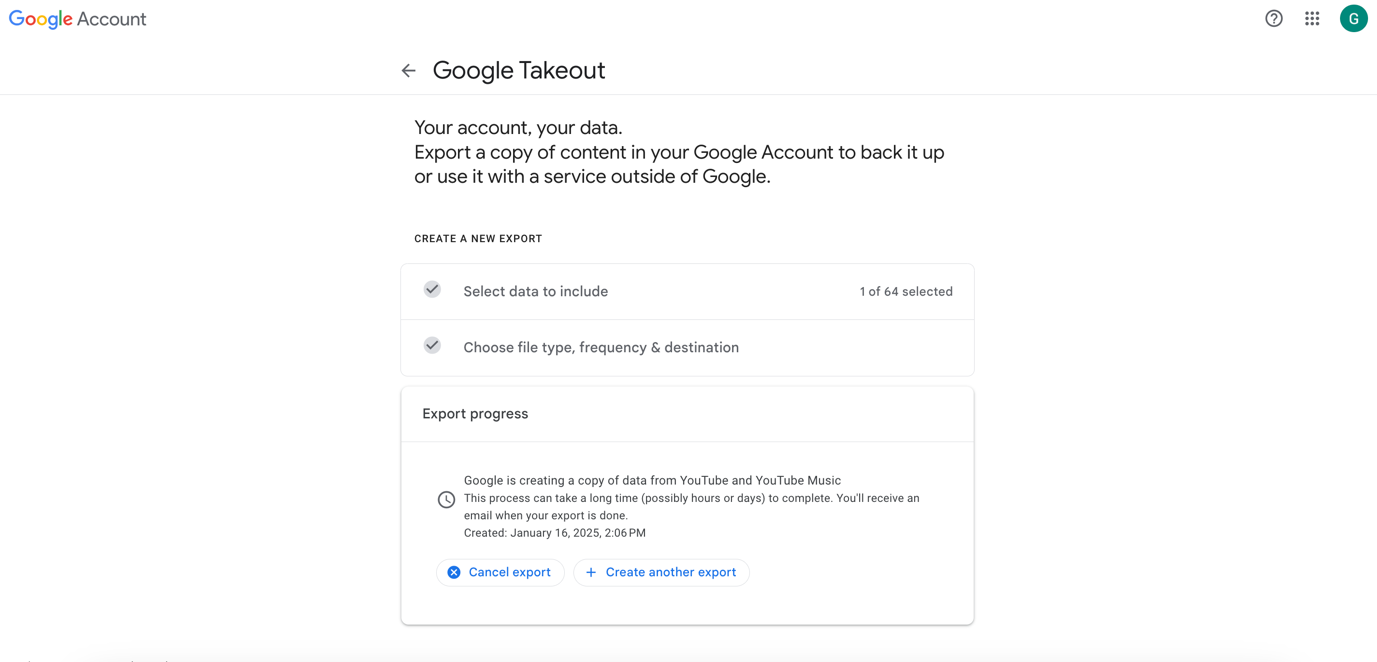Click the plus icon for another export
Image resolution: width=1377 pixels, height=662 pixels.
point(591,573)
